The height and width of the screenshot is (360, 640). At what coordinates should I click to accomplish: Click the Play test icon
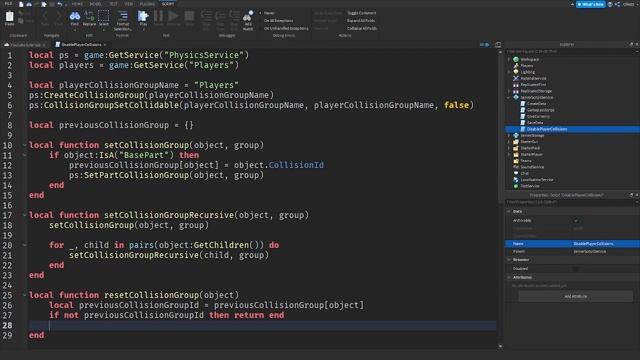pyautogui.click(x=143, y=17)
